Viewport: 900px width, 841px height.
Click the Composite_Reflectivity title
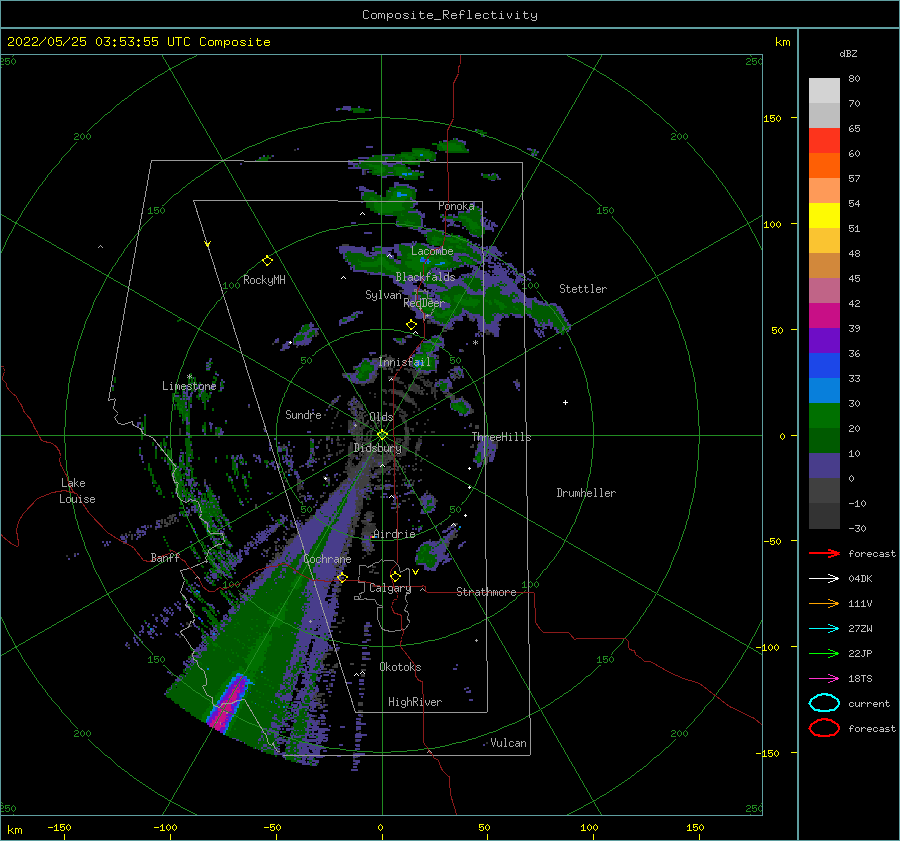click(449, 15)
